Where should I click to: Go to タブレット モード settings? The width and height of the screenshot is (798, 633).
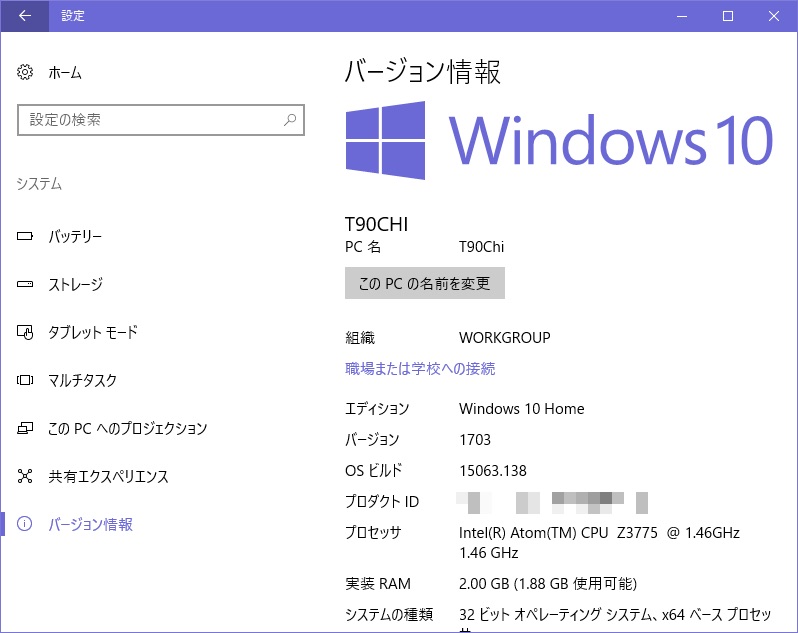[93, 332]
